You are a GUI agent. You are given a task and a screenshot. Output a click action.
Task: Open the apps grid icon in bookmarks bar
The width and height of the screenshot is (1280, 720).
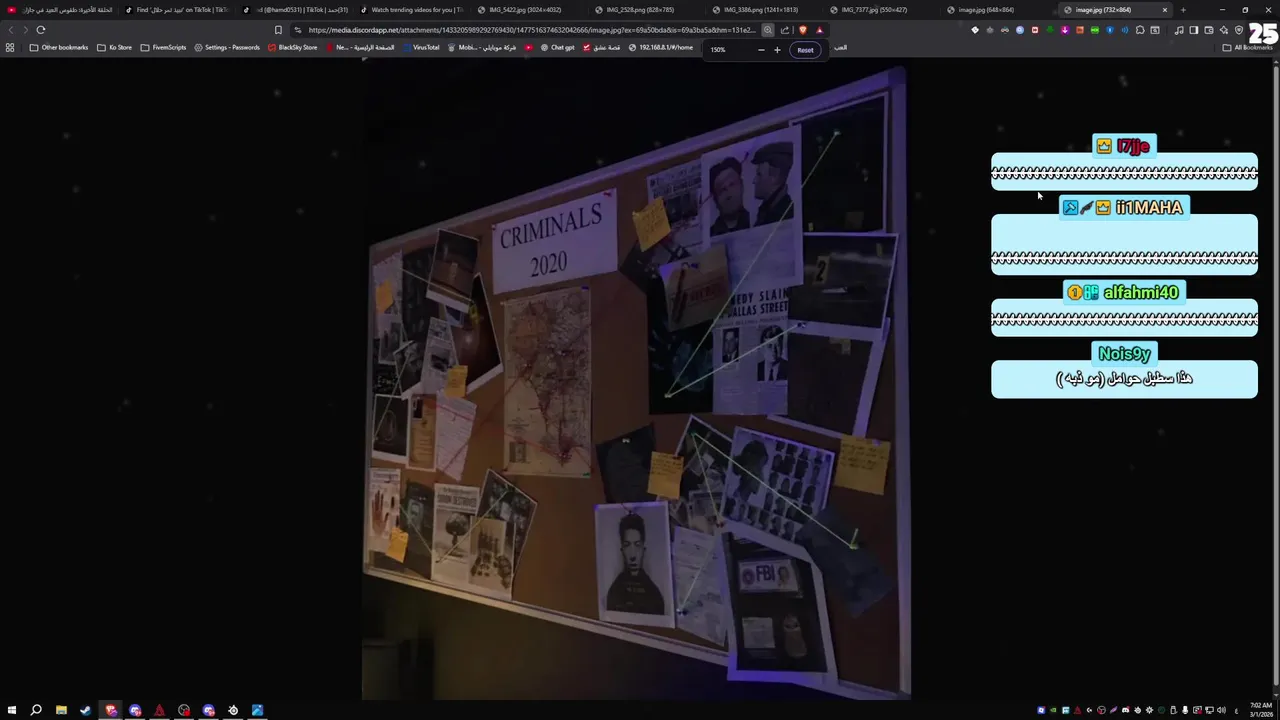coord(10,47)
